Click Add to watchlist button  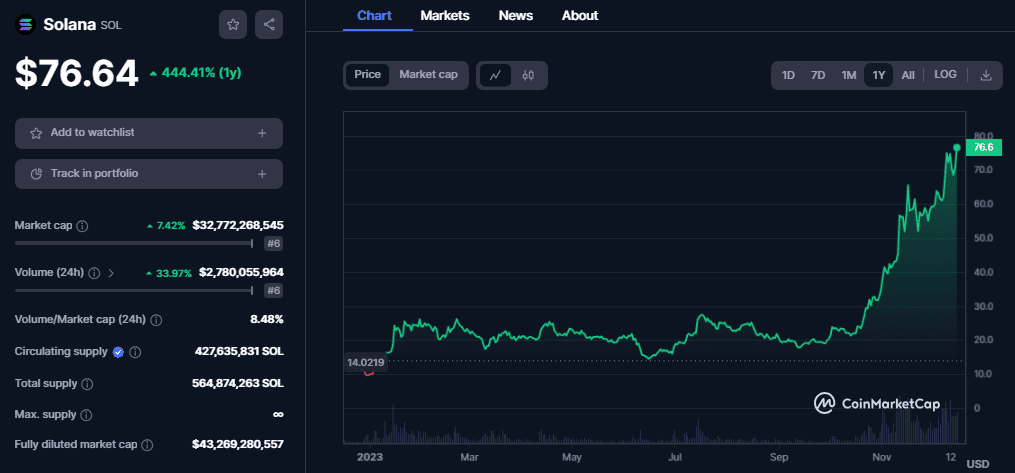click(149, 133)
